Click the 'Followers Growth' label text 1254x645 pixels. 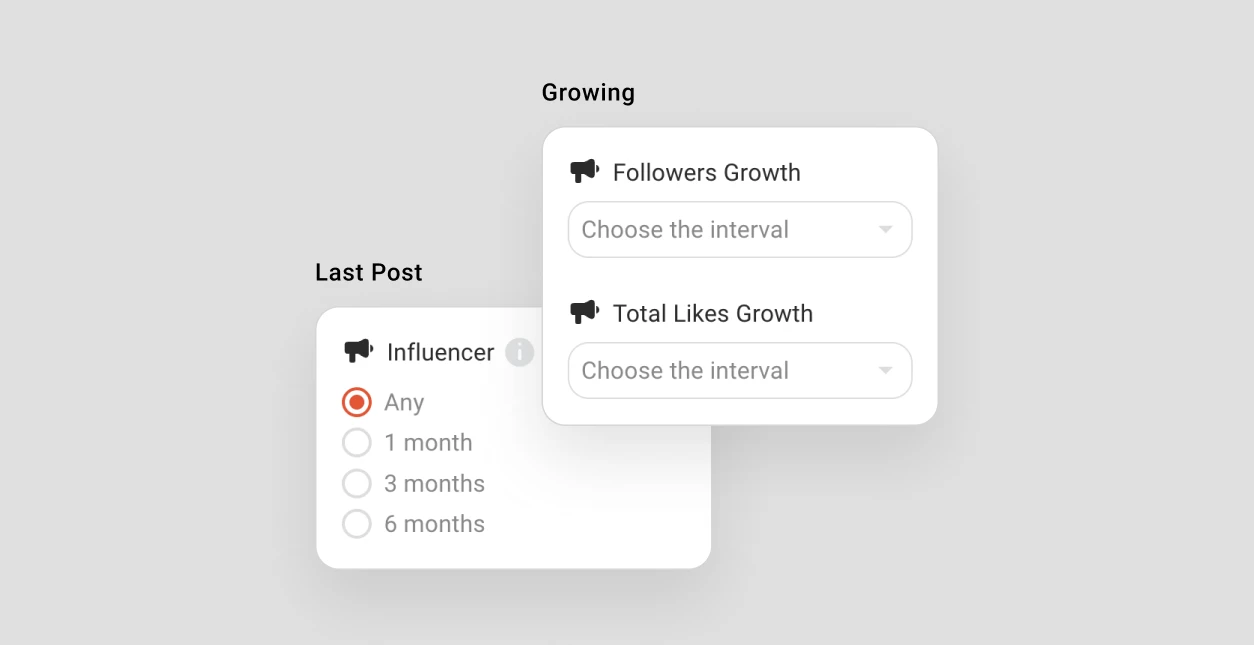707,172
